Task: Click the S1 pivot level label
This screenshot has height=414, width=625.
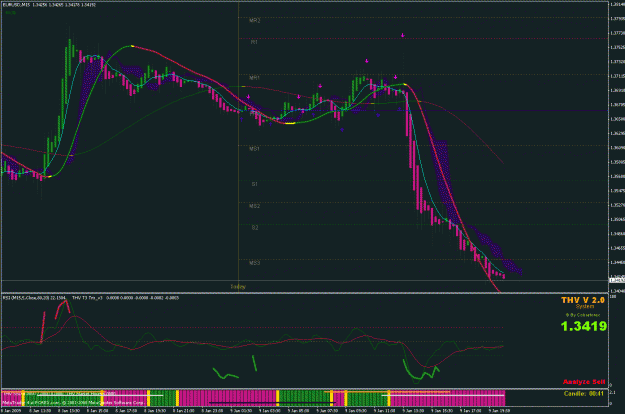Action: tap(255, 184)
